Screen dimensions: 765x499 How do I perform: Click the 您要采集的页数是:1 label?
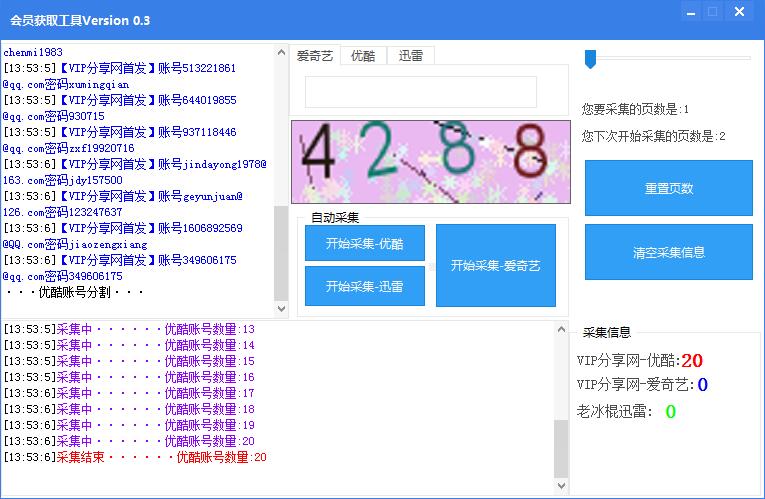point(635,109)
